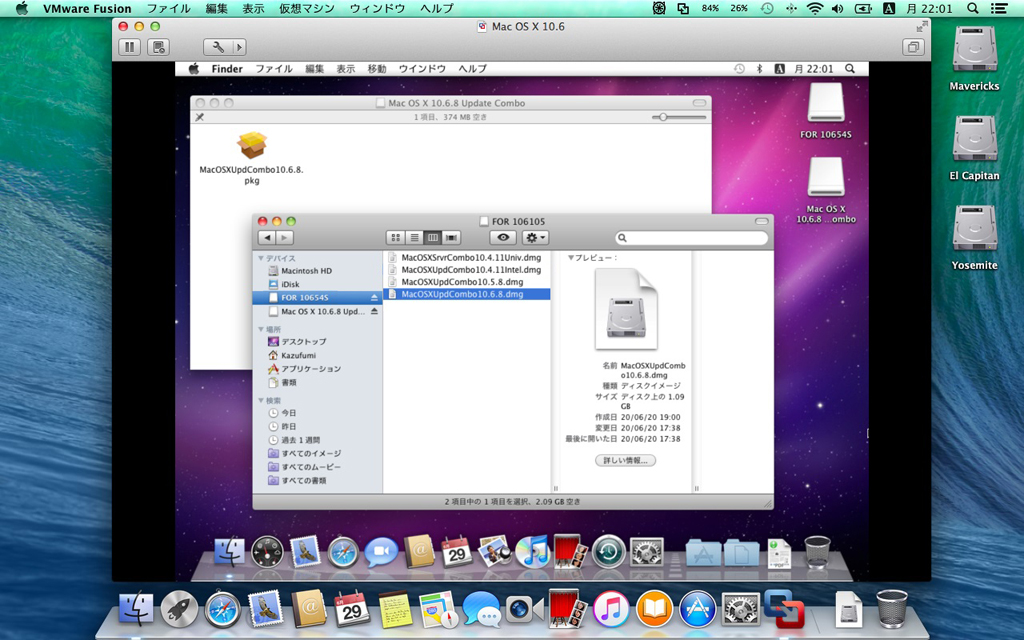
Task: Collapse the 場所 sidebar section
Action: (261, 329)
